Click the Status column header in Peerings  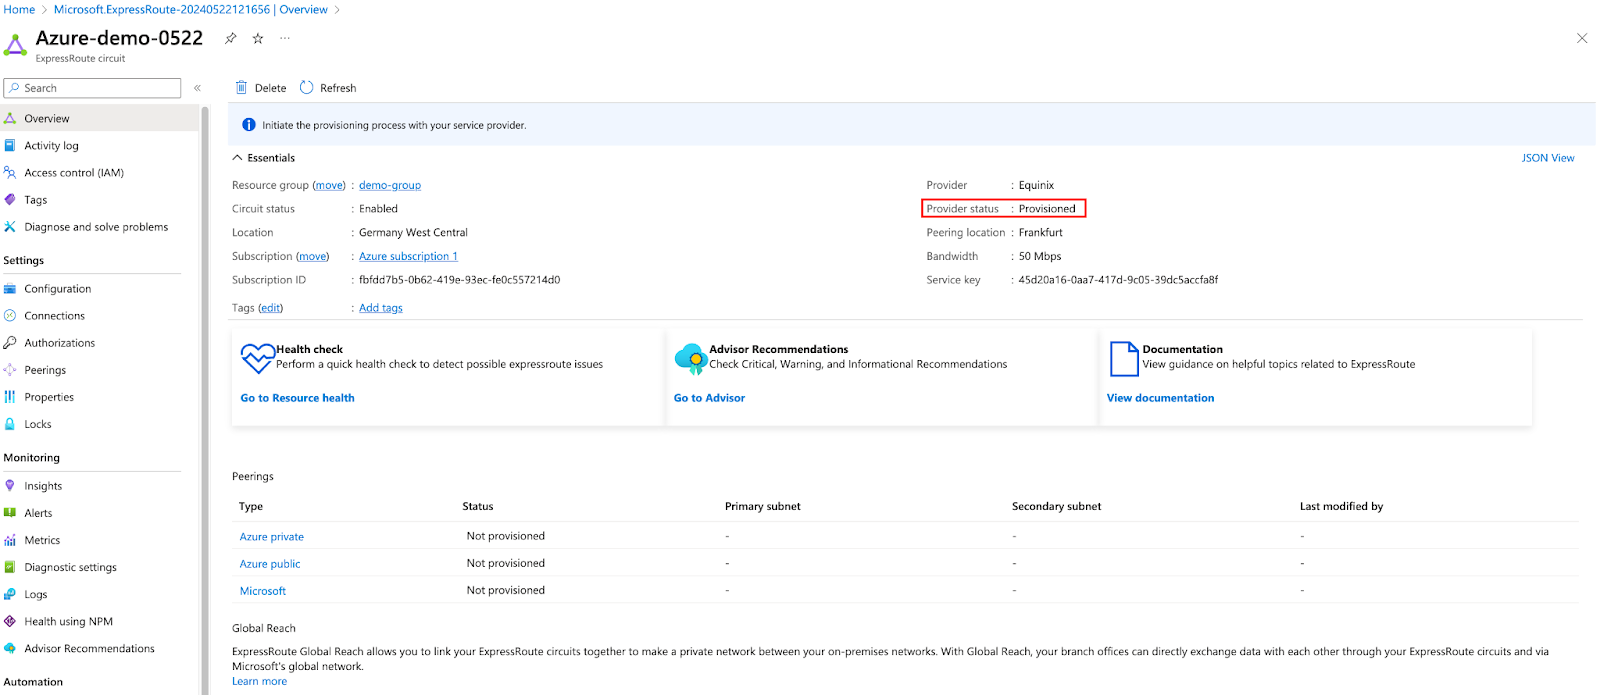tap(478, 506)
